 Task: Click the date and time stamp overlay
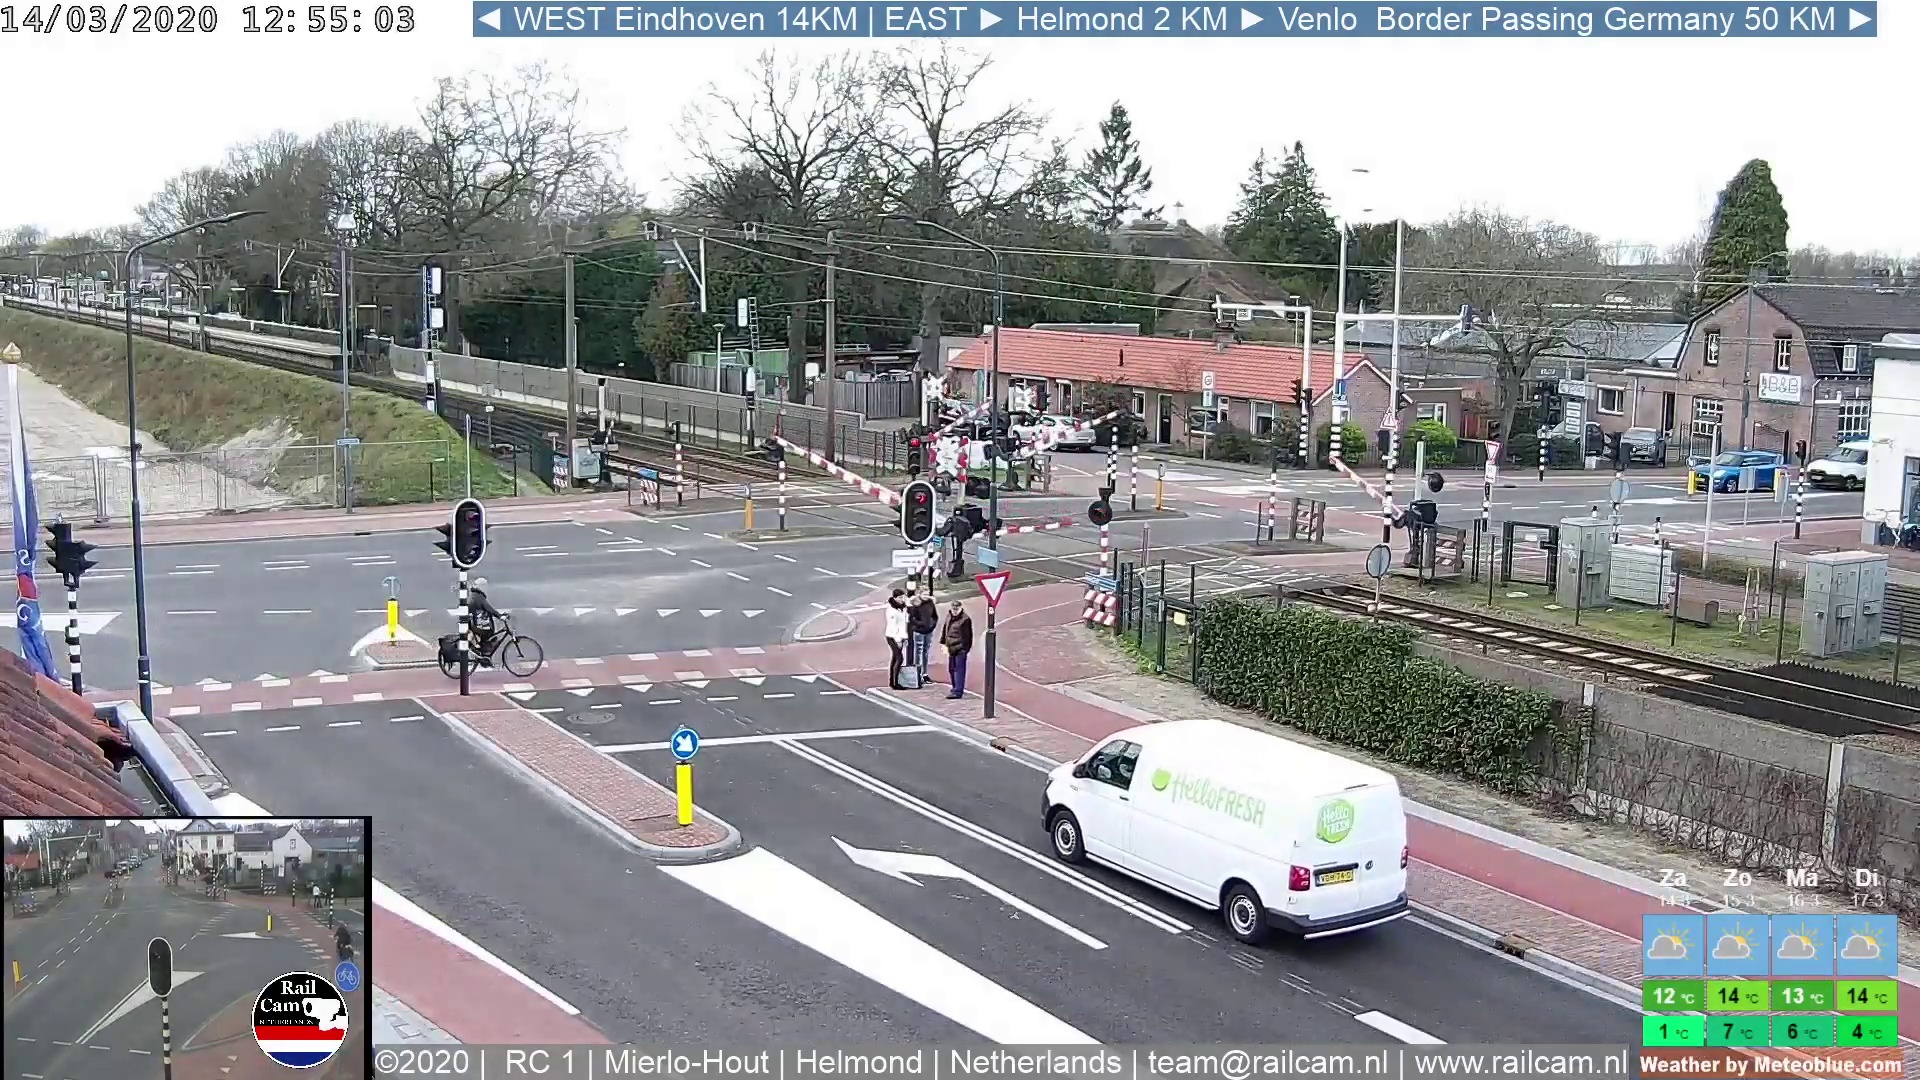click(x=208, y=19)
